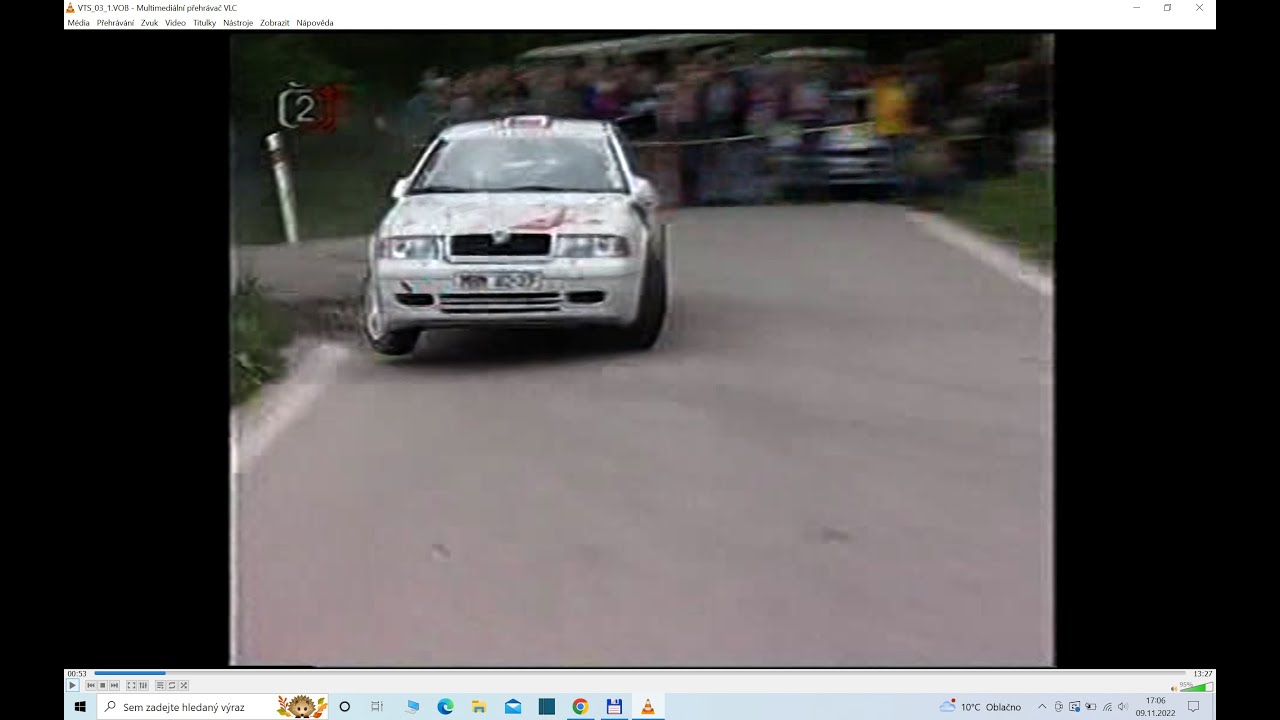
Task: Mute audio via speaker icon
Action: tap(1174, 688)
